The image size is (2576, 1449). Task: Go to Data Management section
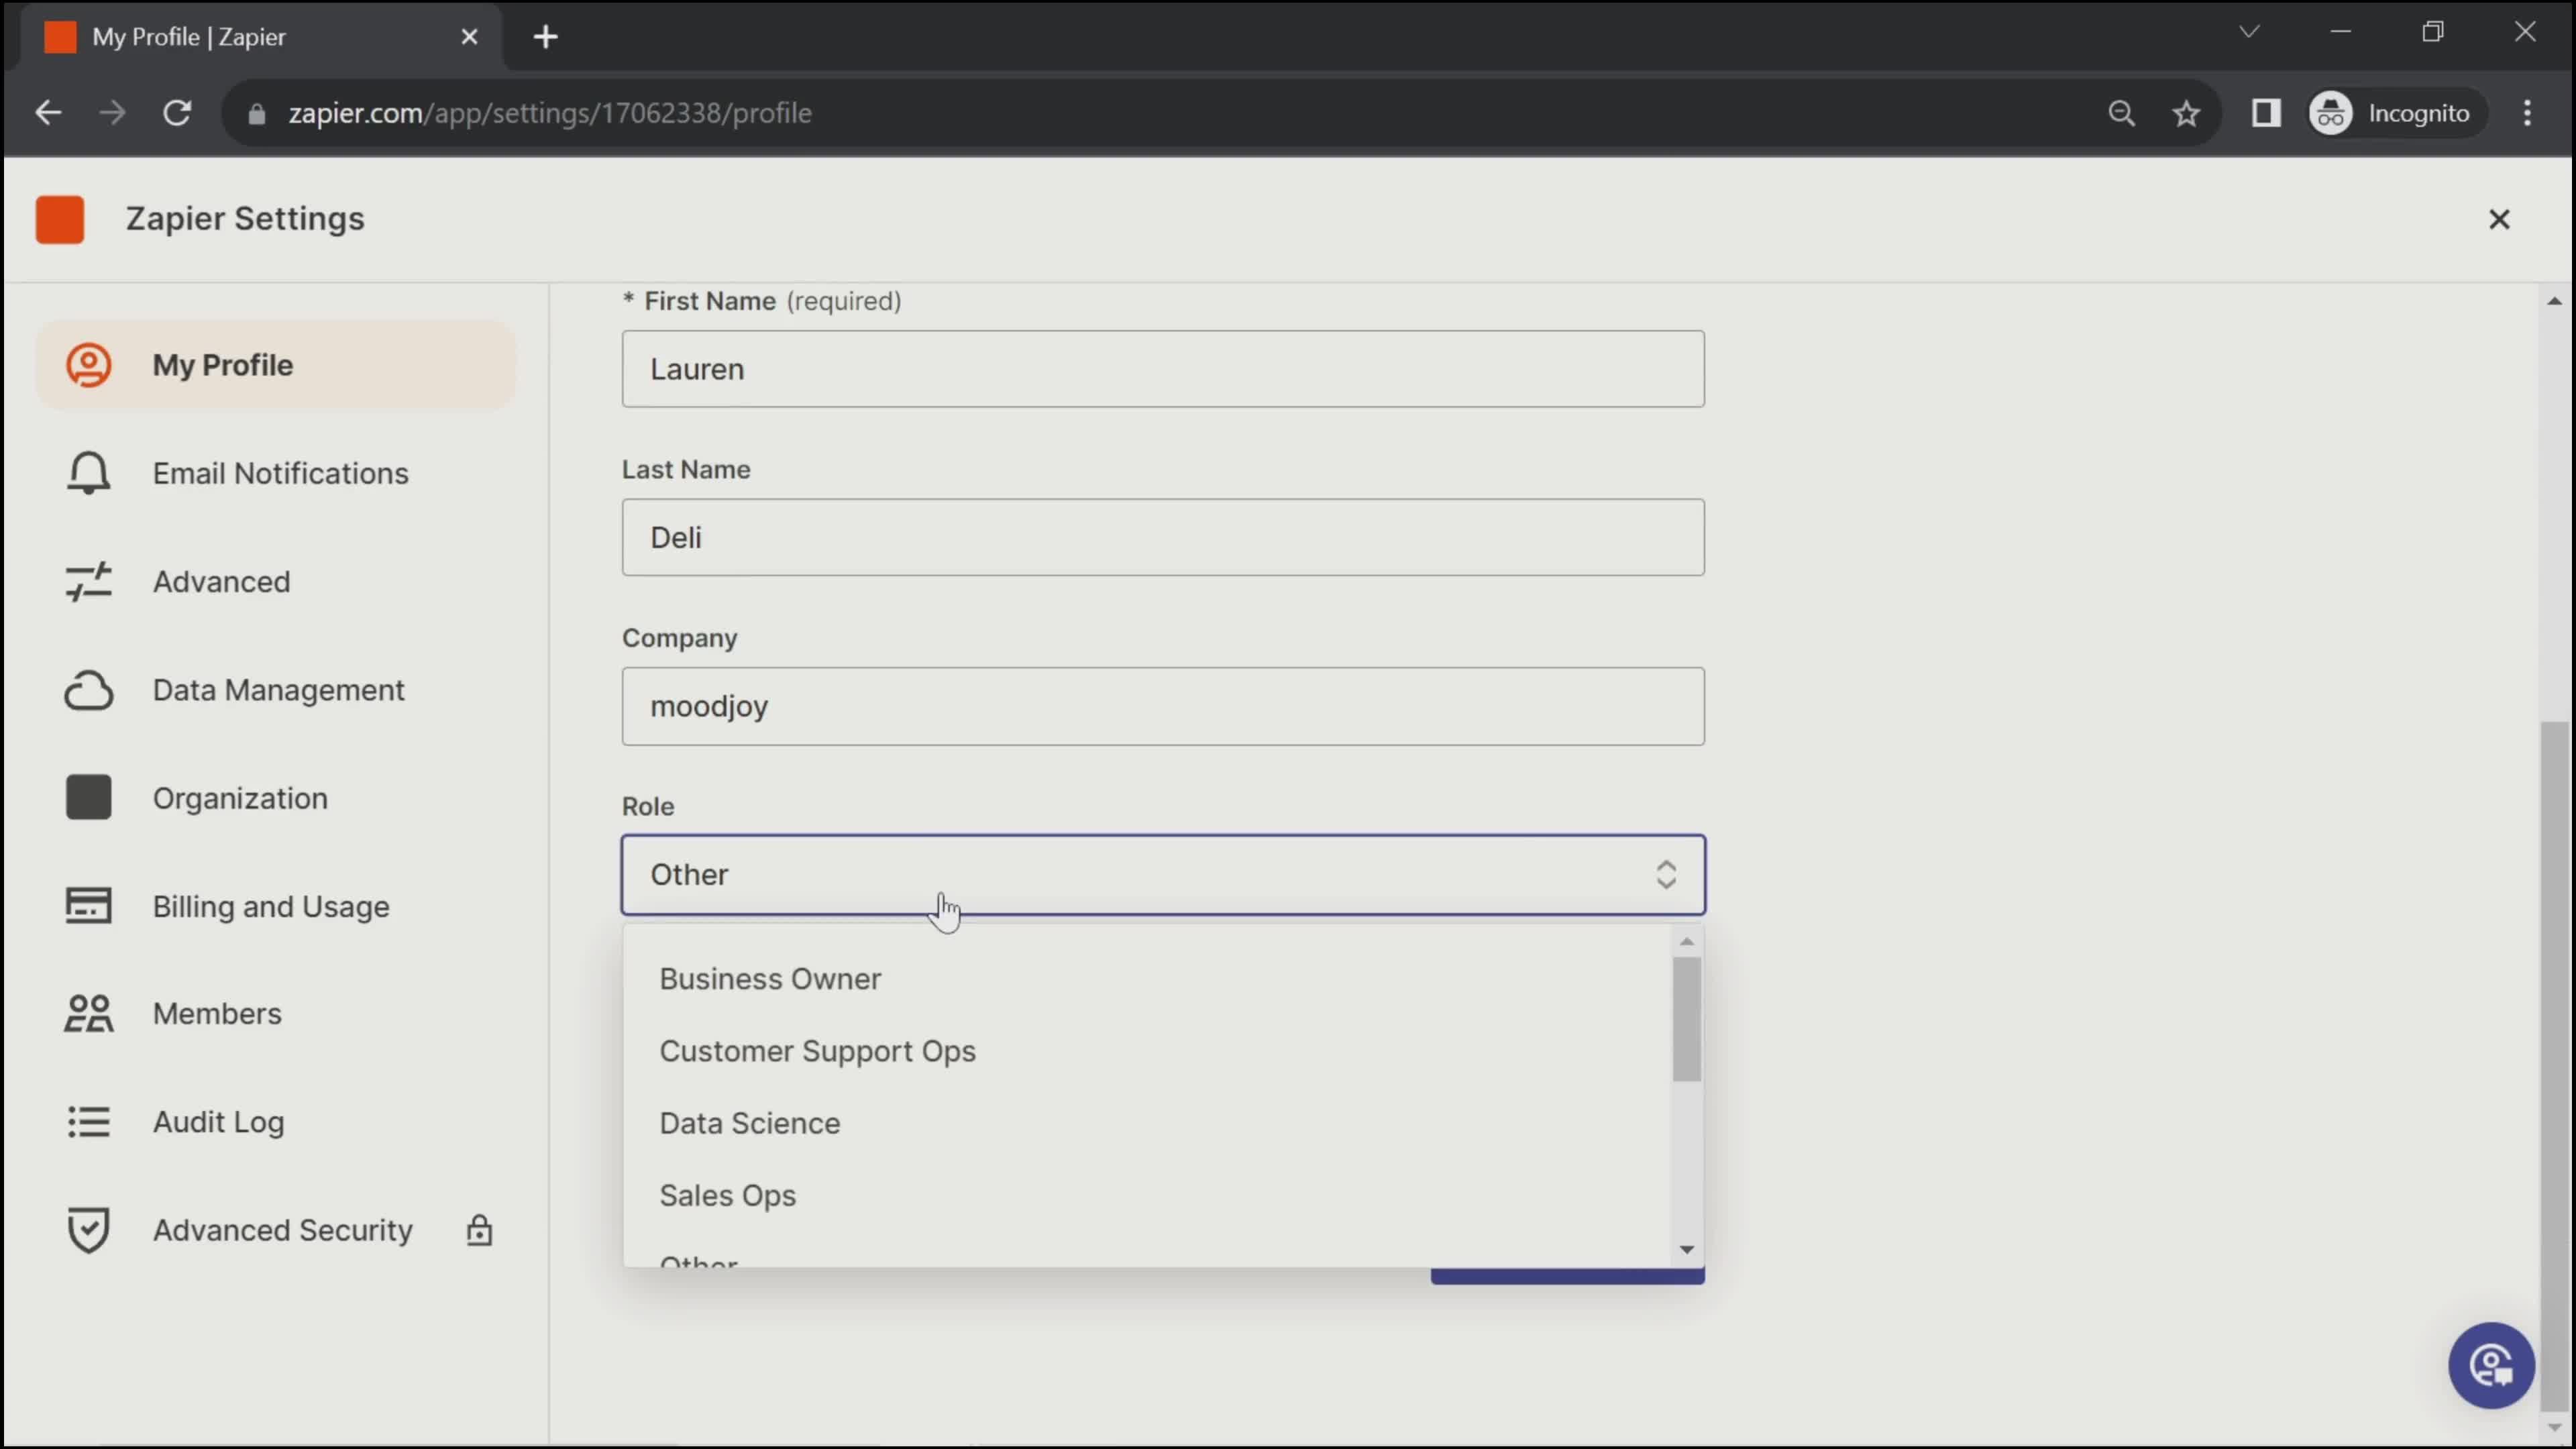pyautogui.click(x=276, y=690)
